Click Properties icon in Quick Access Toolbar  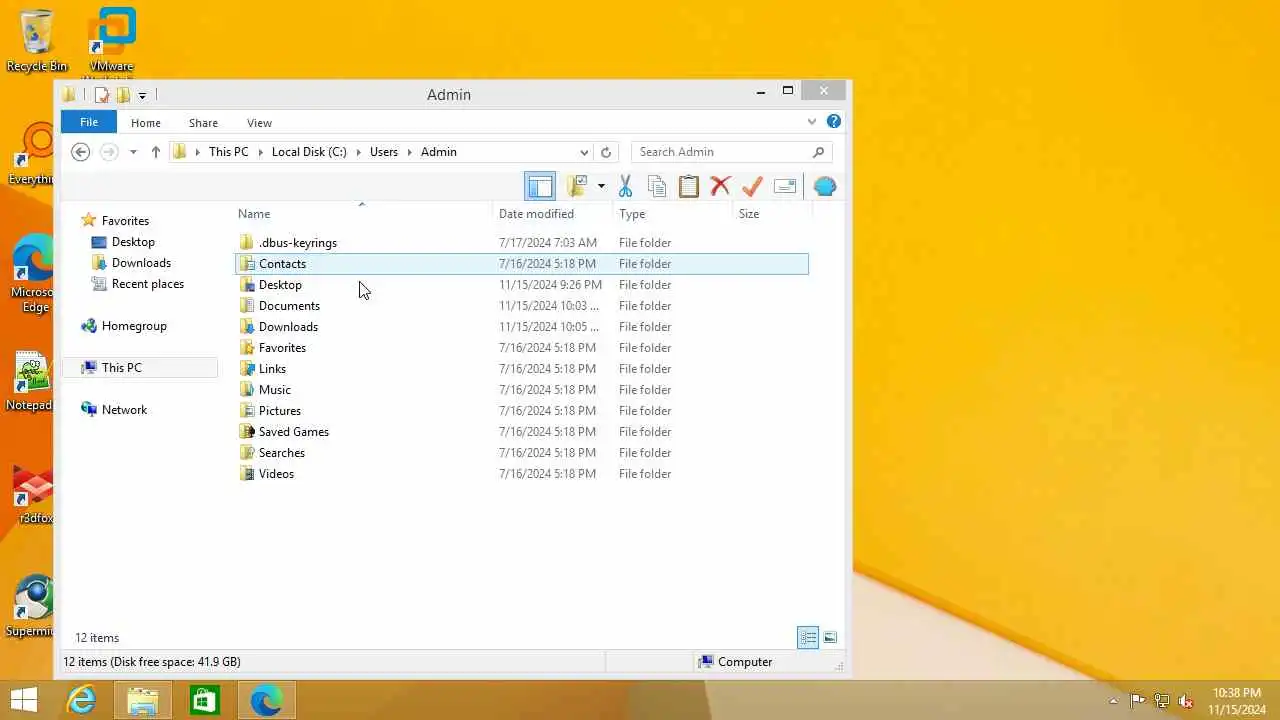point(101,95)
